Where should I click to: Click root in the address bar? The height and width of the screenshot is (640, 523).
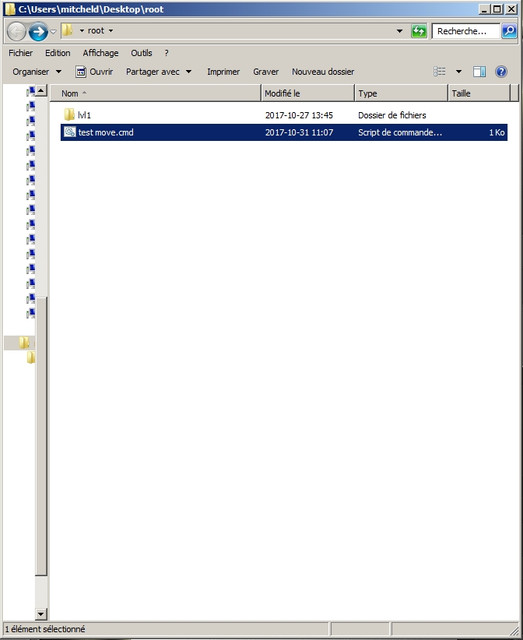tap(96, 31)
